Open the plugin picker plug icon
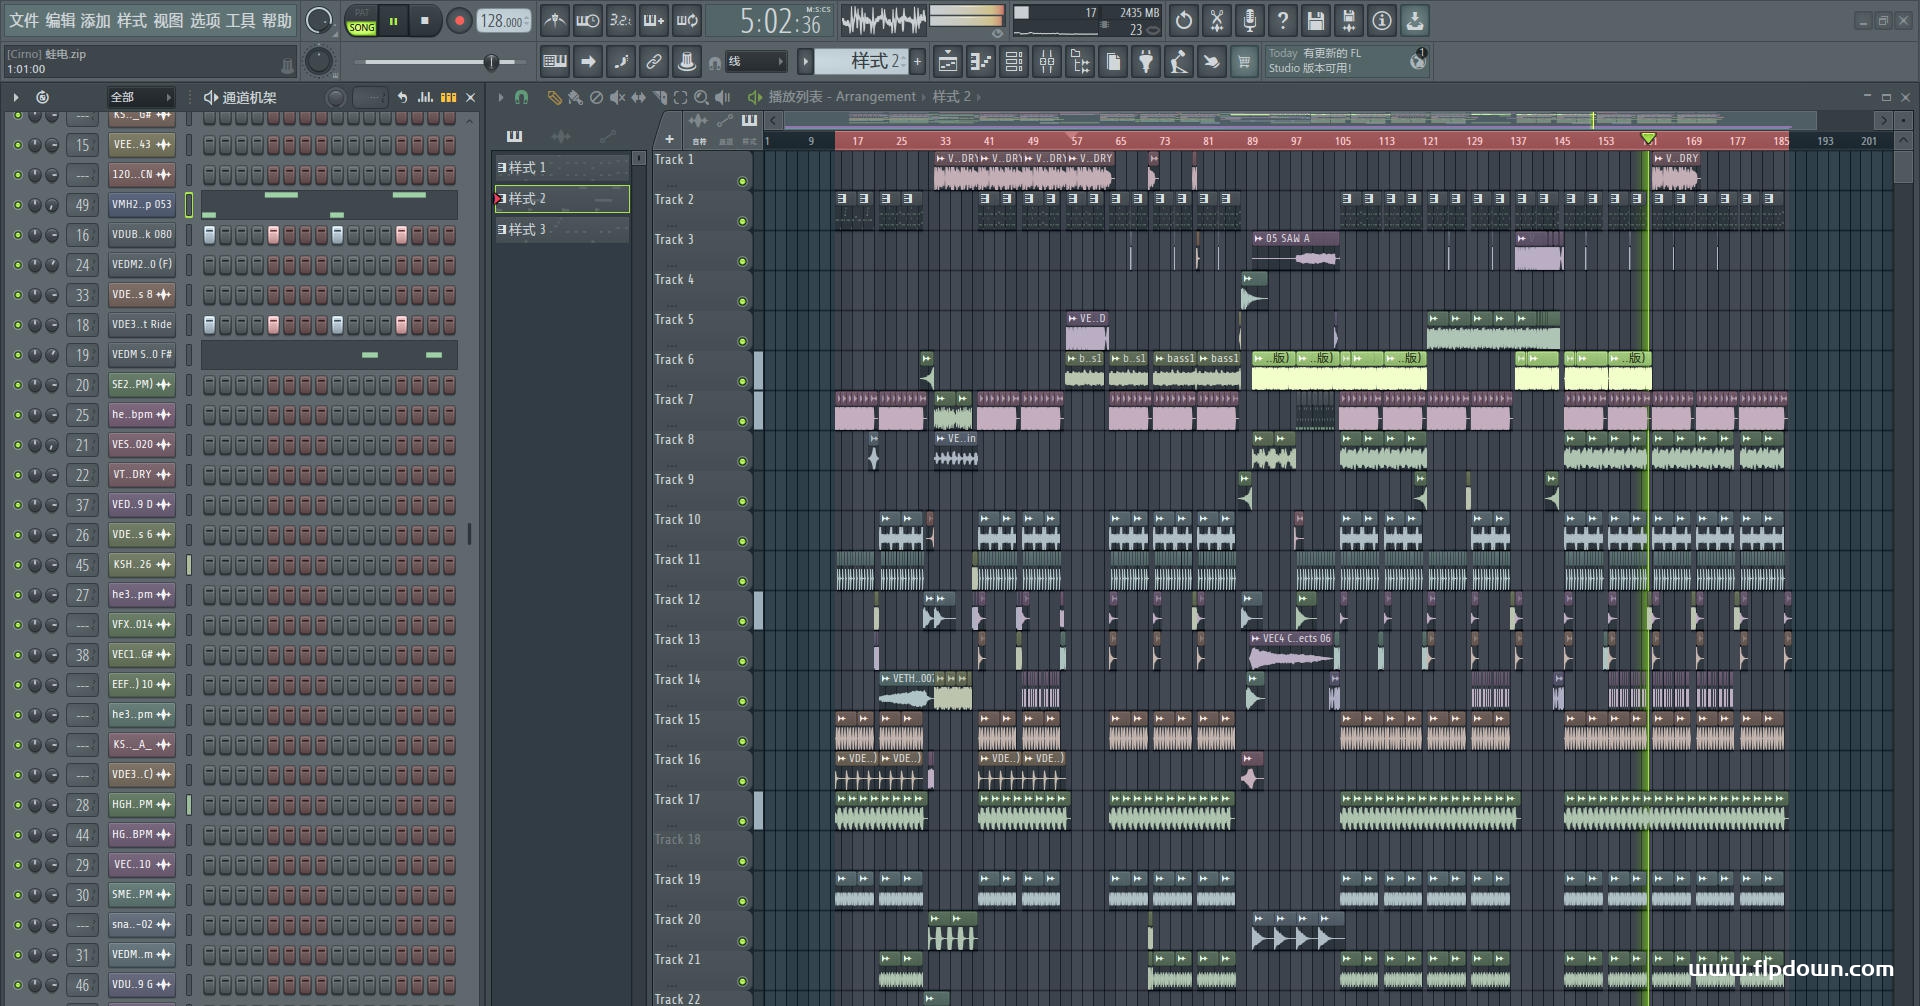The width and height of the screenshot is (1920, 1006). pyautogui.click(x=1146, y=62)
